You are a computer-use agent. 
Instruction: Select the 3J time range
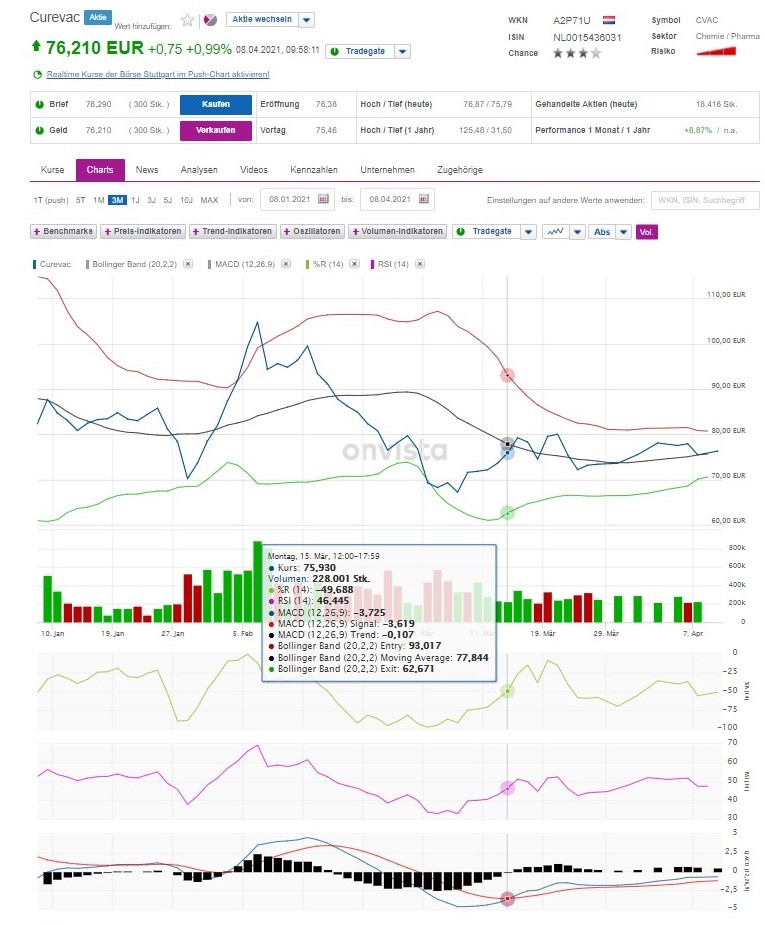pos(152,201)
